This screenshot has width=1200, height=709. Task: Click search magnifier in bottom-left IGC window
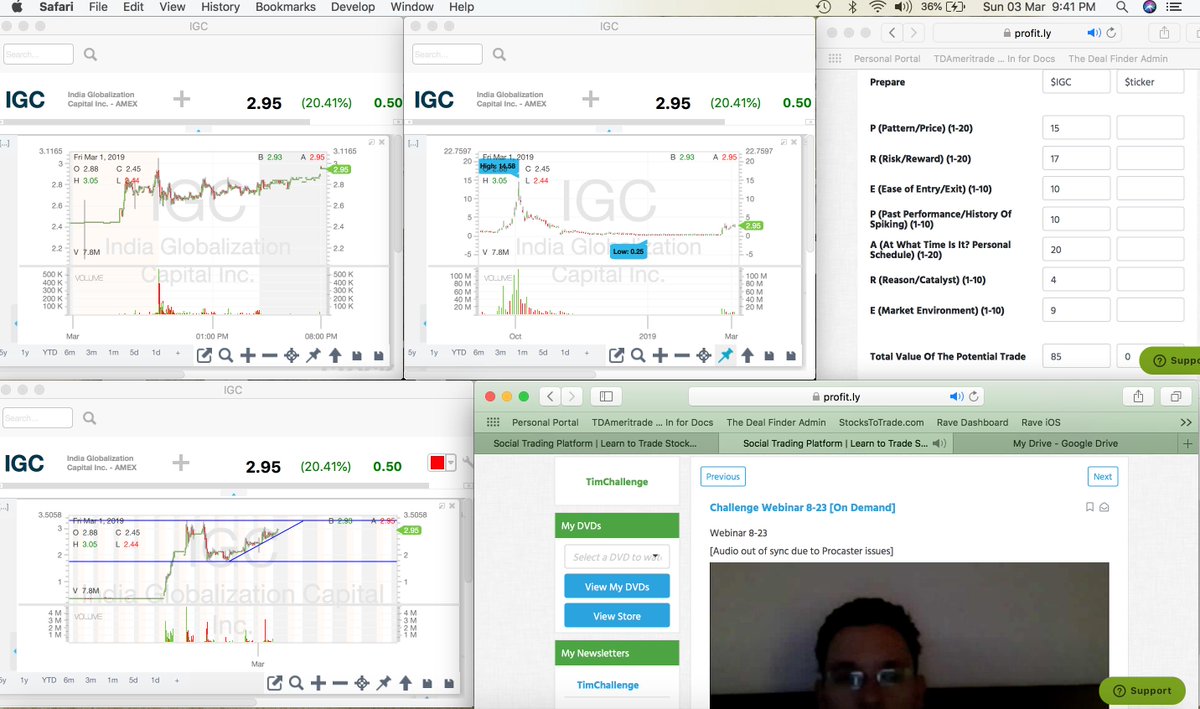[91, 418]
